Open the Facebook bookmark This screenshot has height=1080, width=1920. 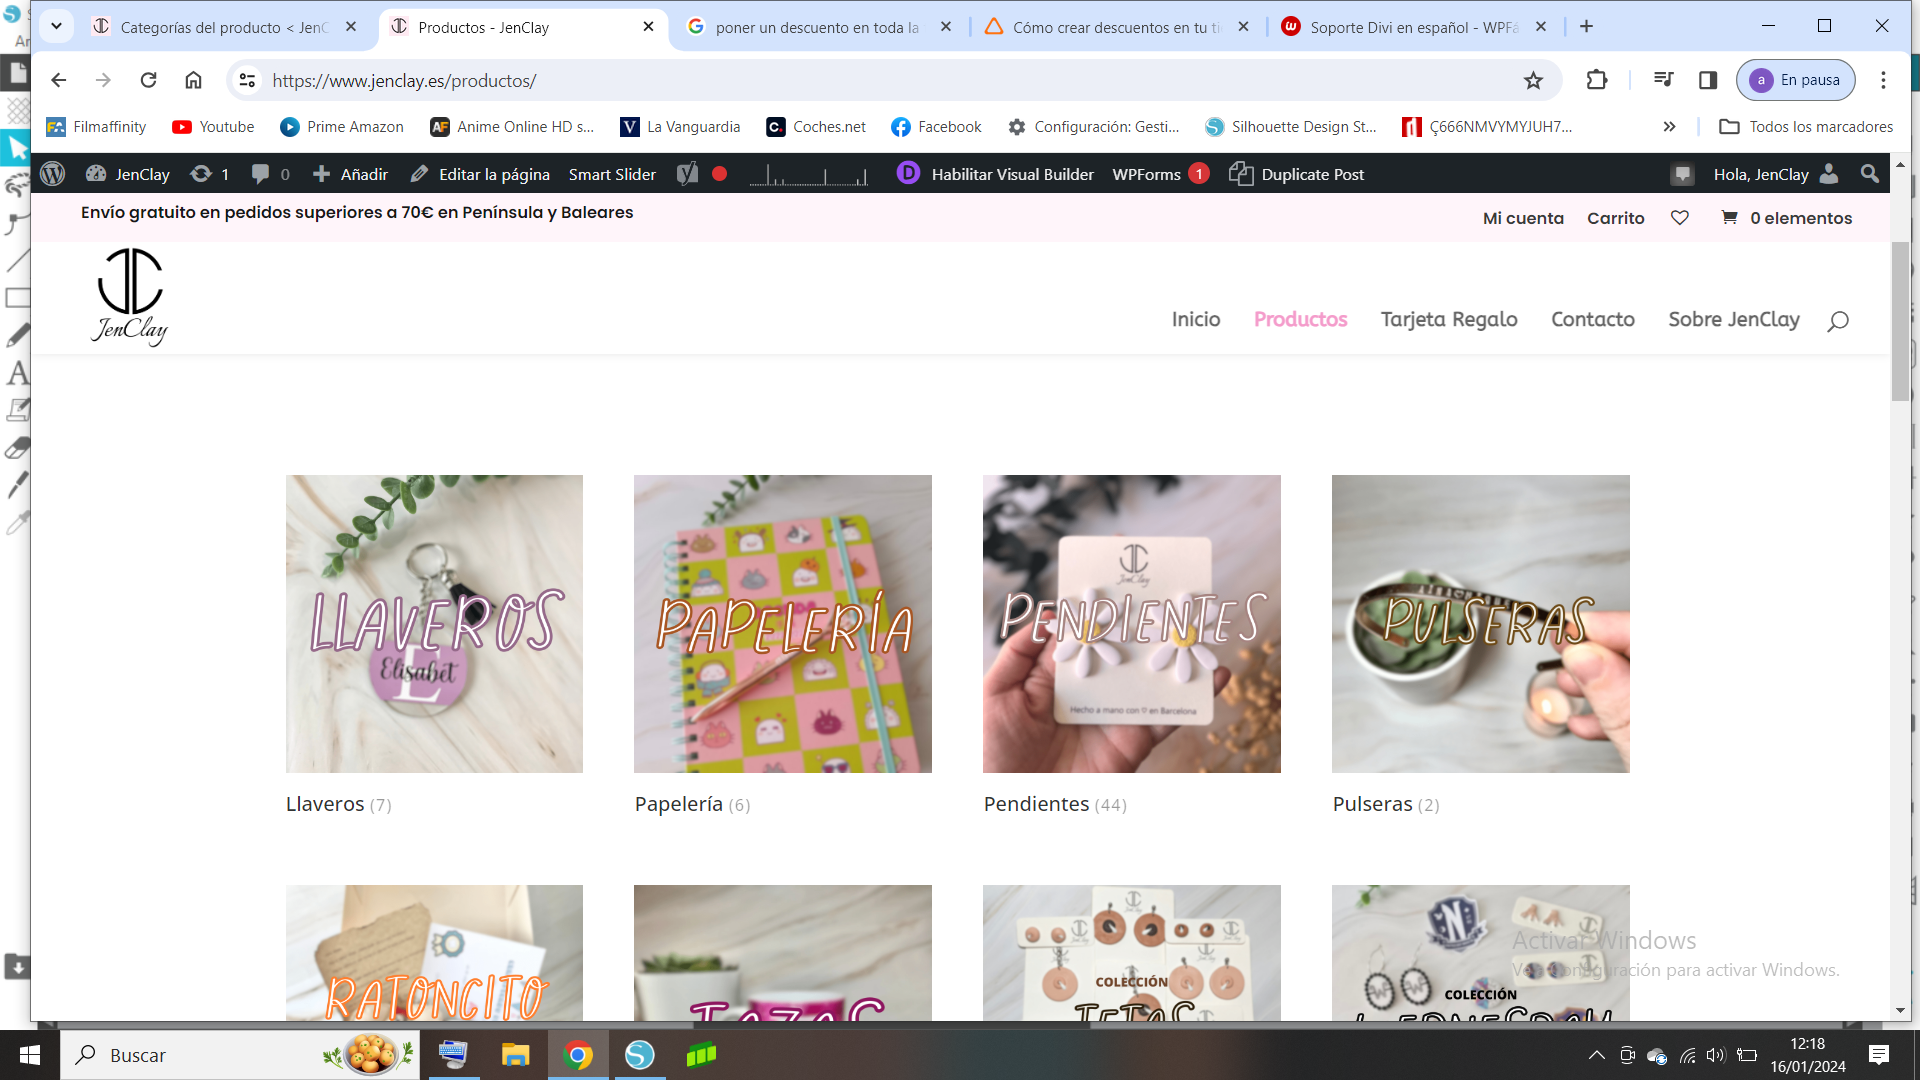[x=936, y=127]
